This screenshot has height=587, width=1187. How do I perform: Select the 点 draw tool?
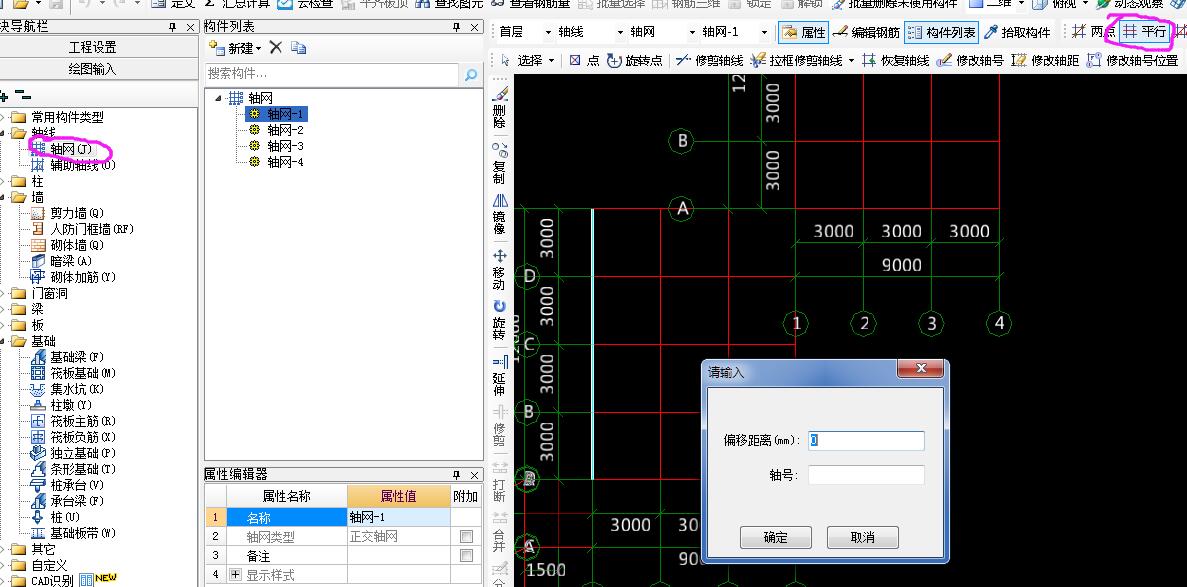click(584, 60)
